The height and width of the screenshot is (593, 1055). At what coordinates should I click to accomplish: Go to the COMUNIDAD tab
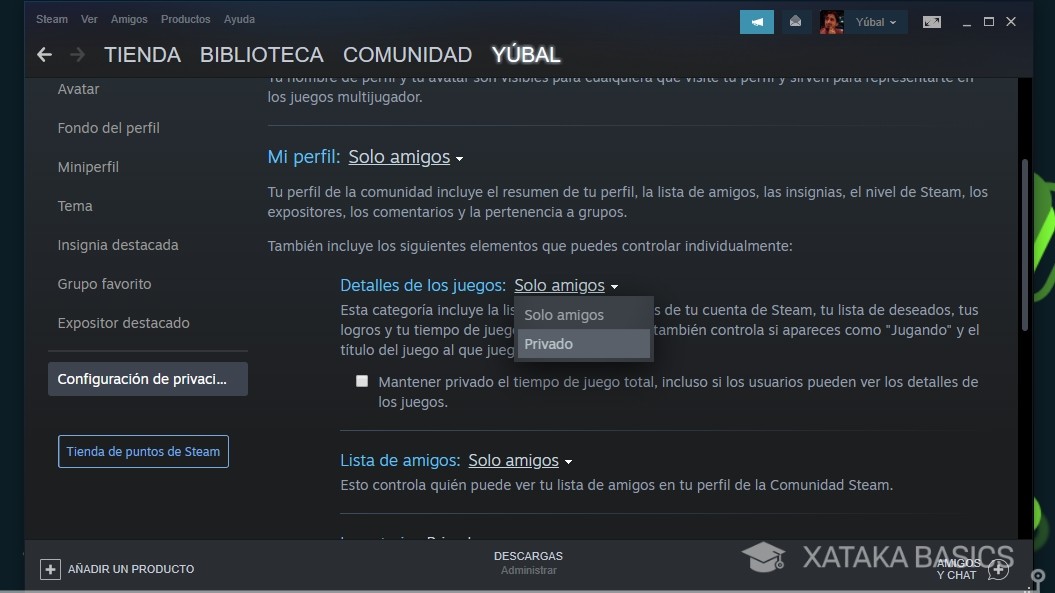coord(408,55)
